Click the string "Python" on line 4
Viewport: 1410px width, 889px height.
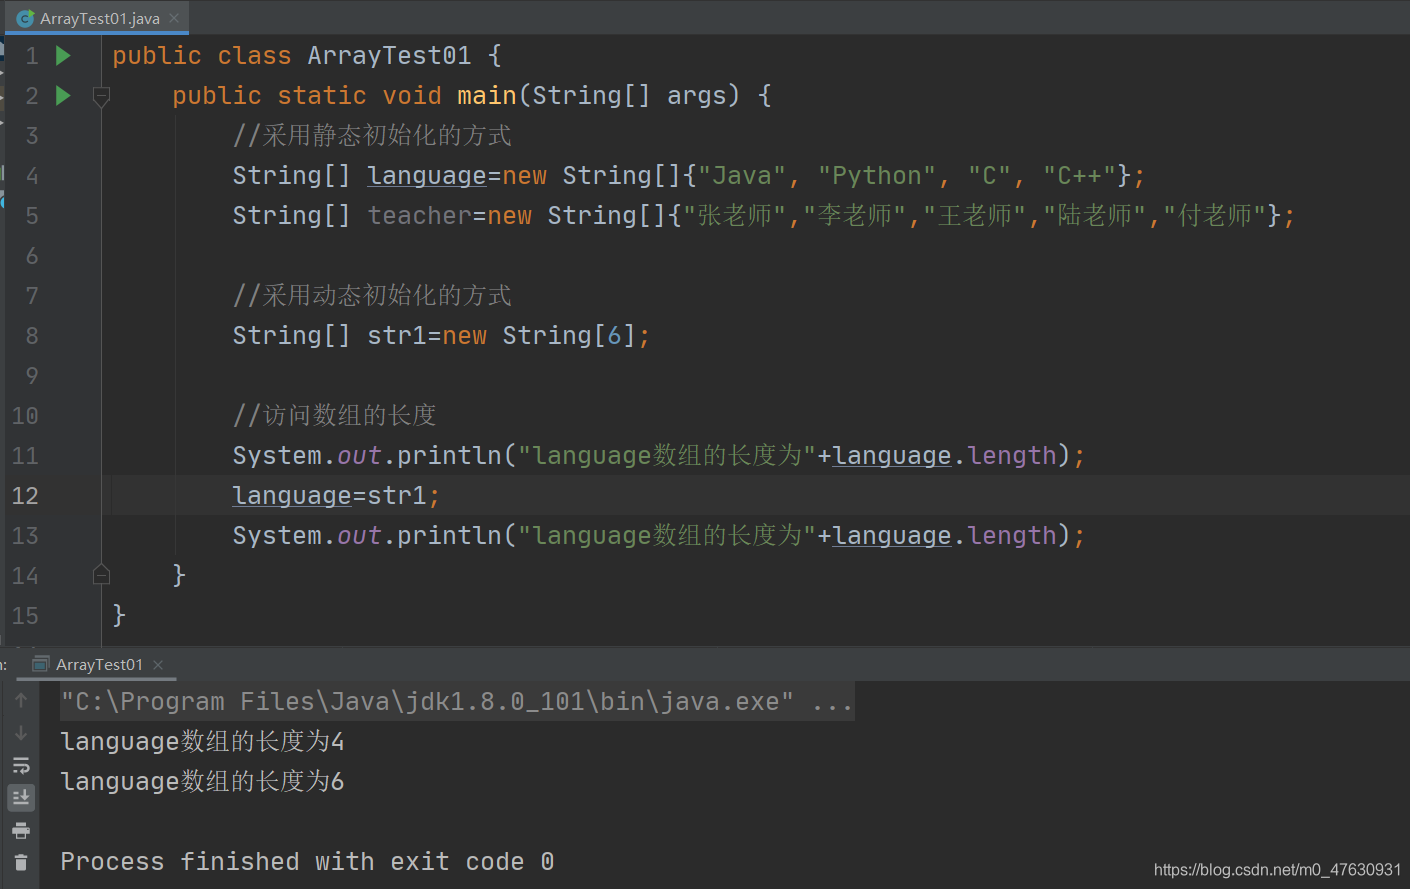click(x=877, y=176)
